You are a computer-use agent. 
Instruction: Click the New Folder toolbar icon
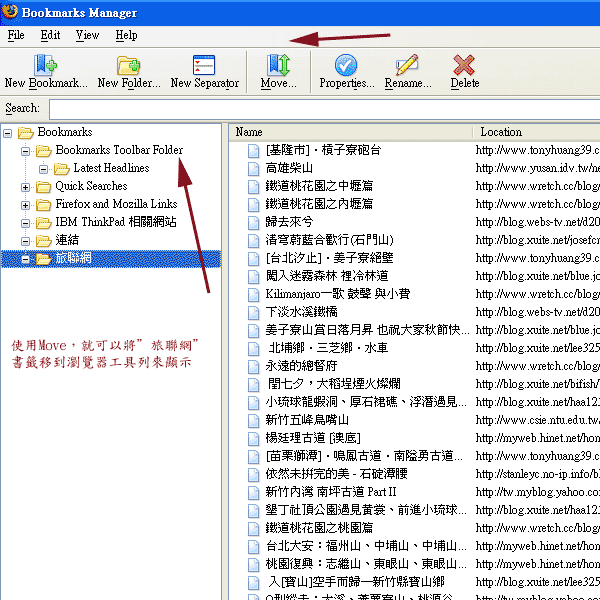pyautogui.click(x=128, y=66)
